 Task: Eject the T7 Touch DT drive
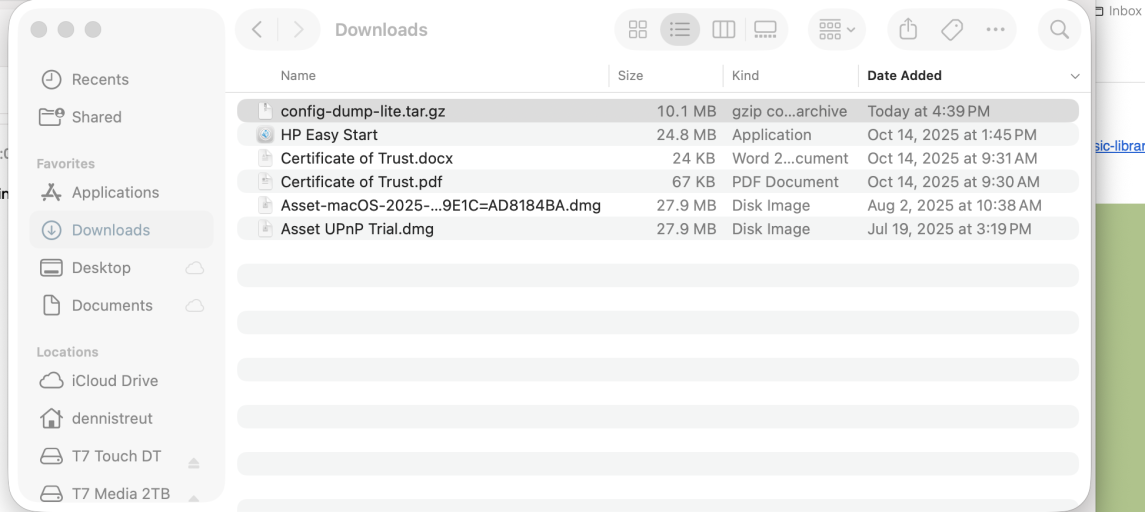[194, 463]
